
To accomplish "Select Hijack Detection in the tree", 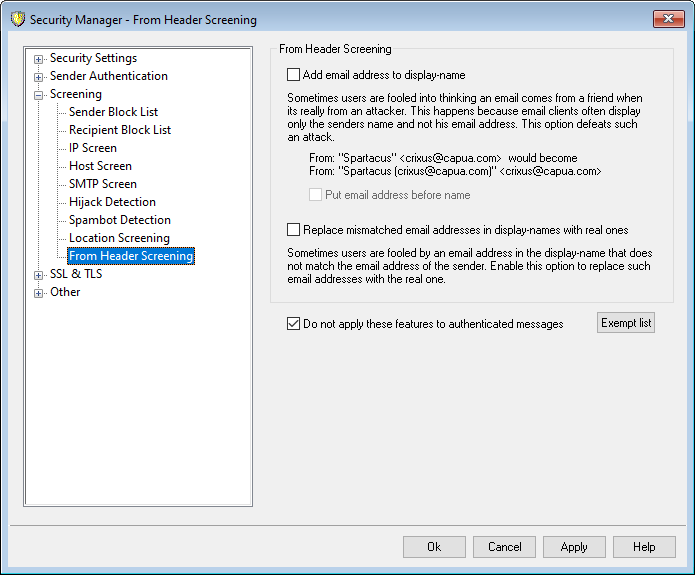I will pyautogui.click(x=112, y=202).
